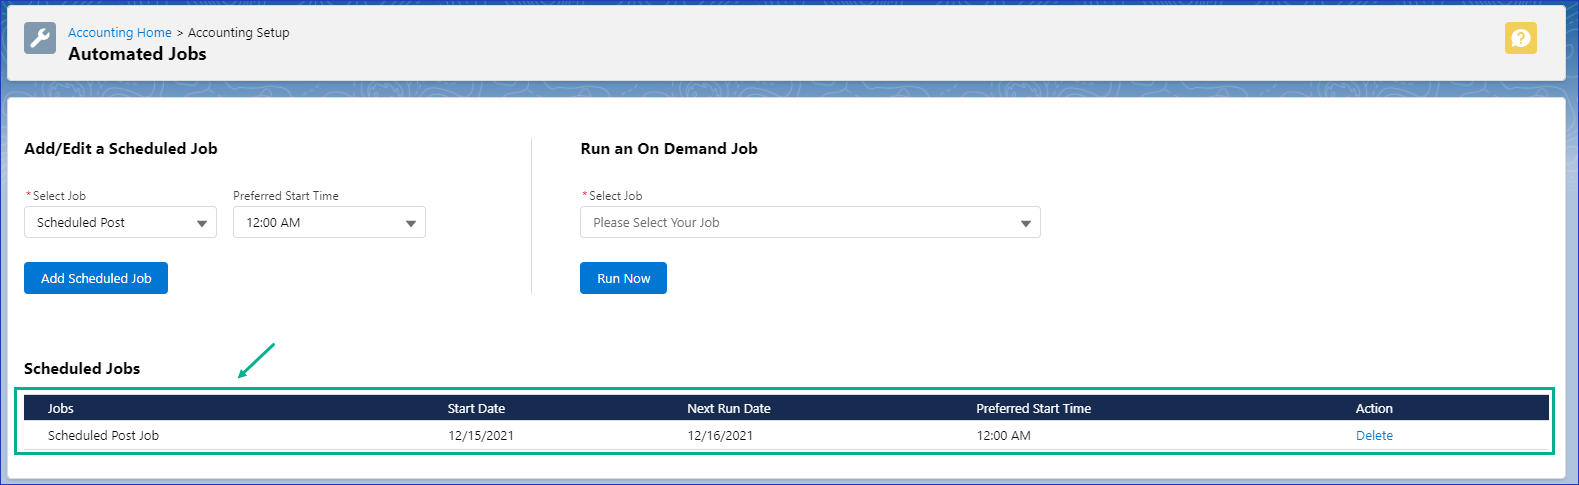Click the Accounting Setup breadcrumb text
Image resolution: width=1579 pixels, height=485 pixels.
coord(238,33)
